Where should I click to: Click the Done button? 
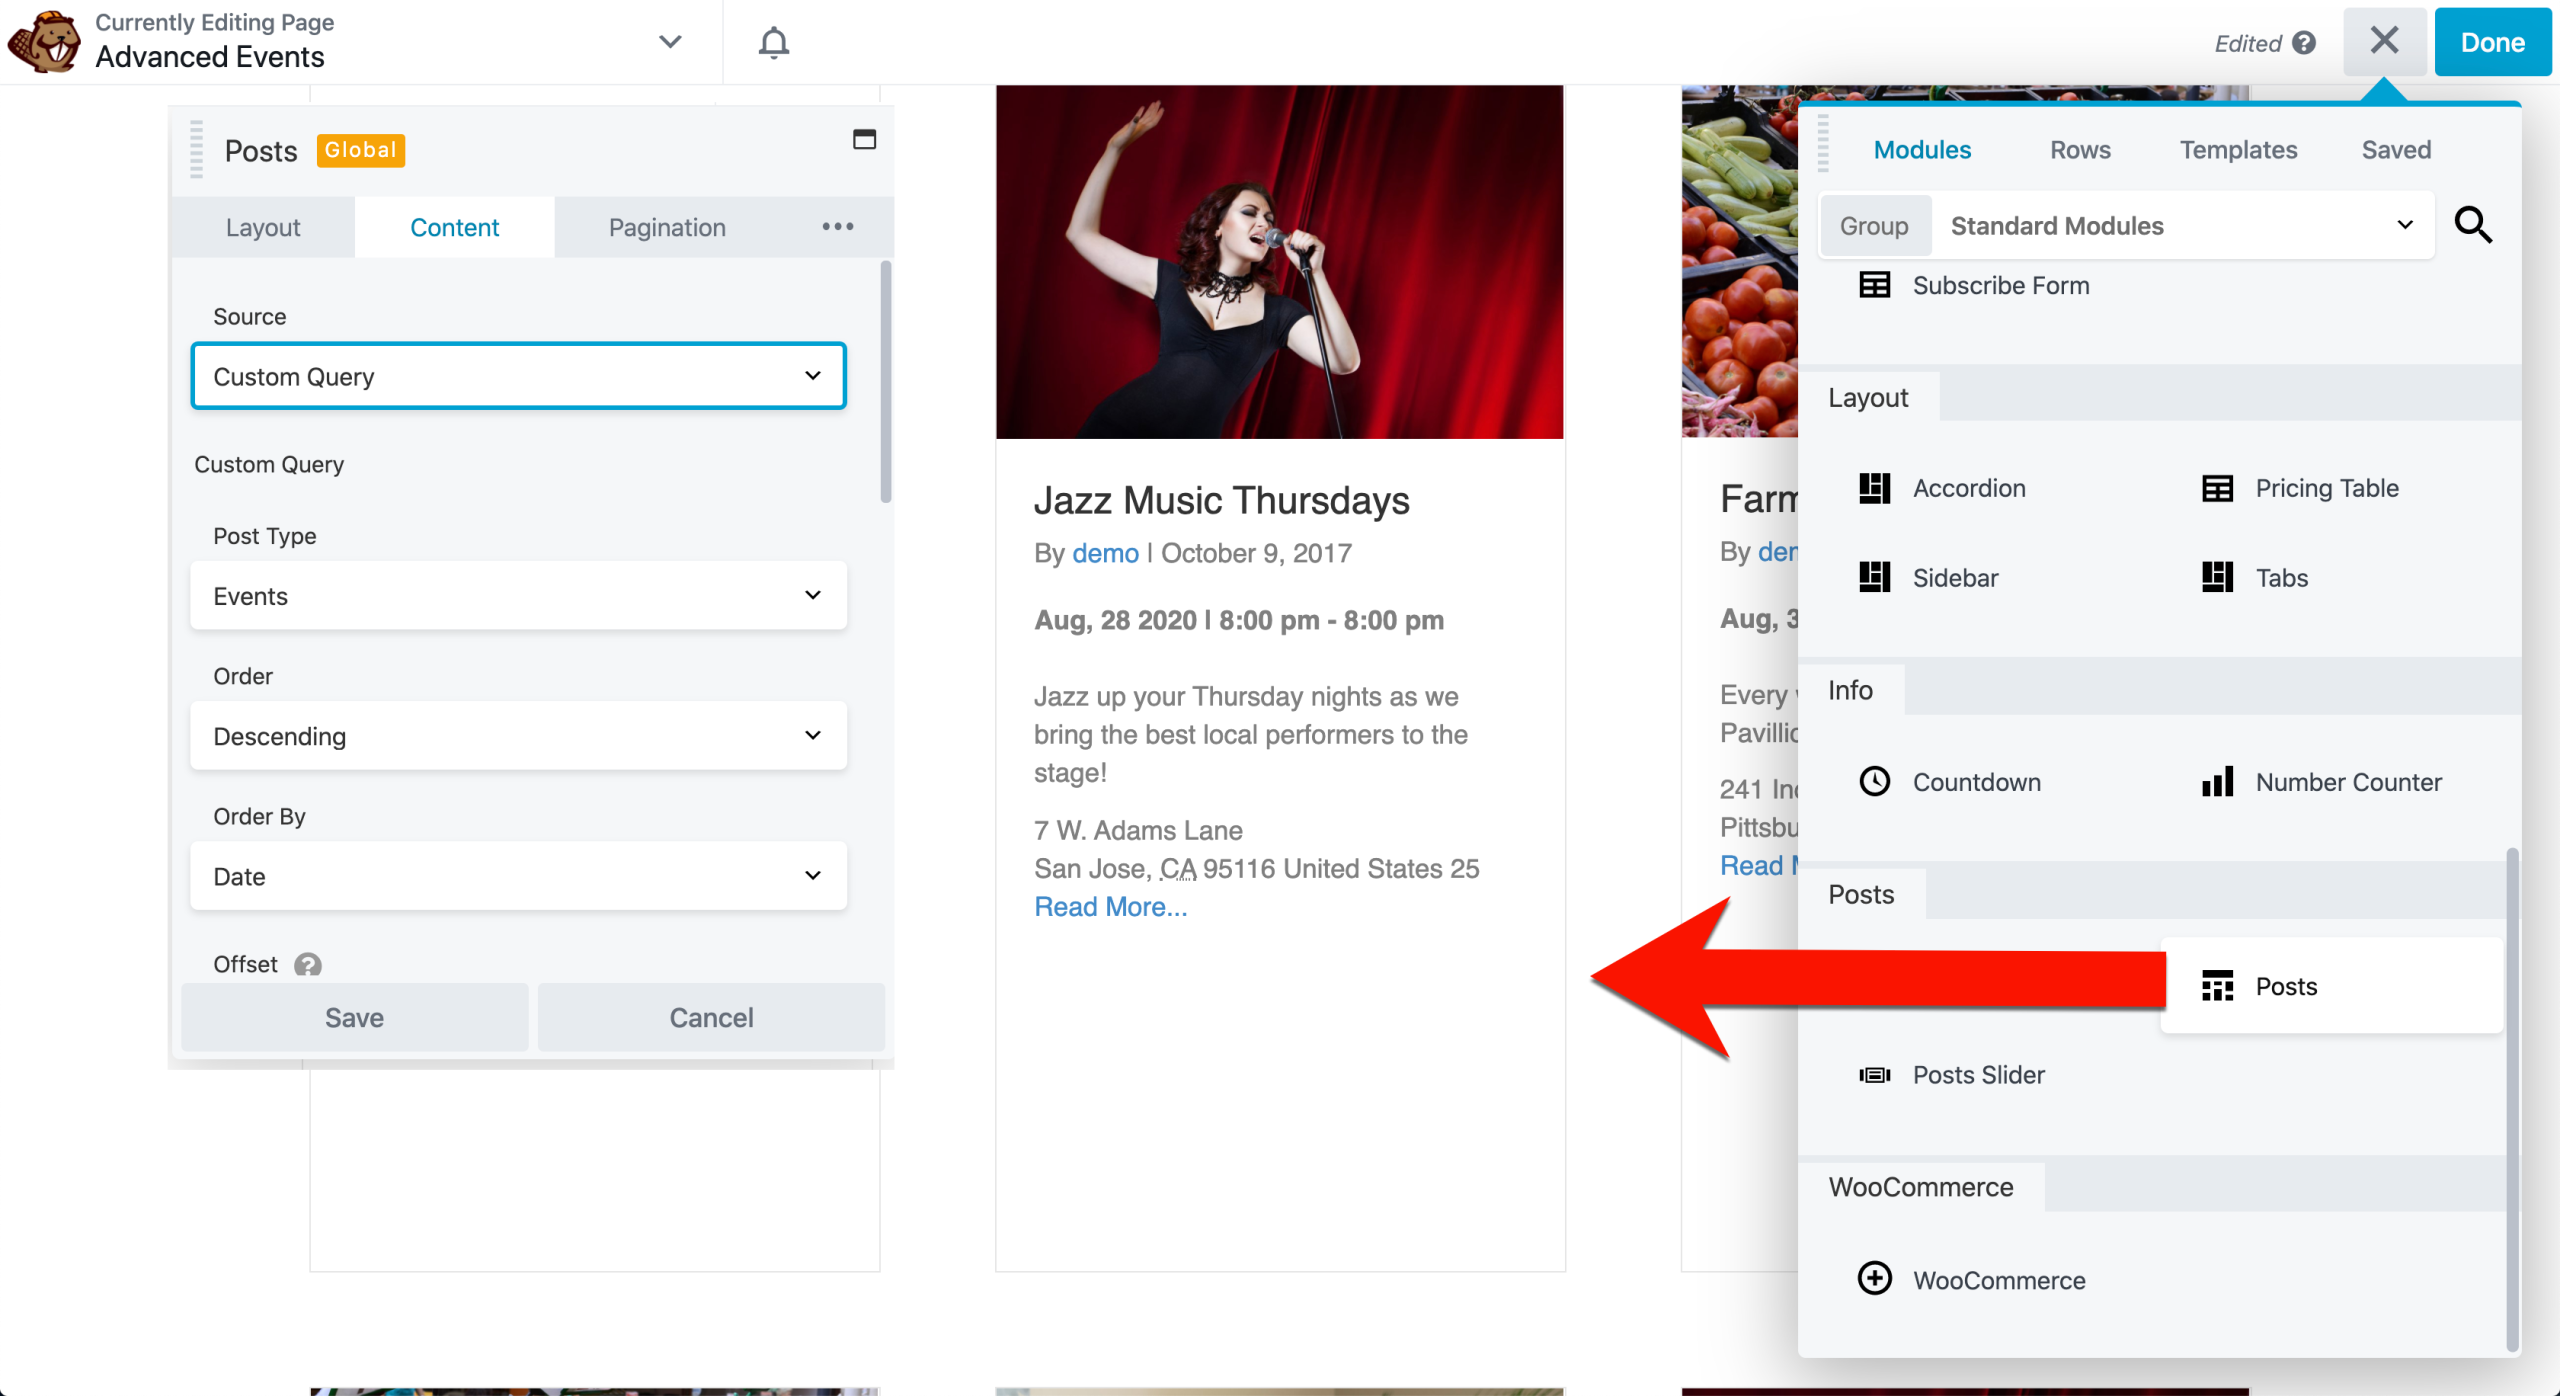tap(2492, 42)
